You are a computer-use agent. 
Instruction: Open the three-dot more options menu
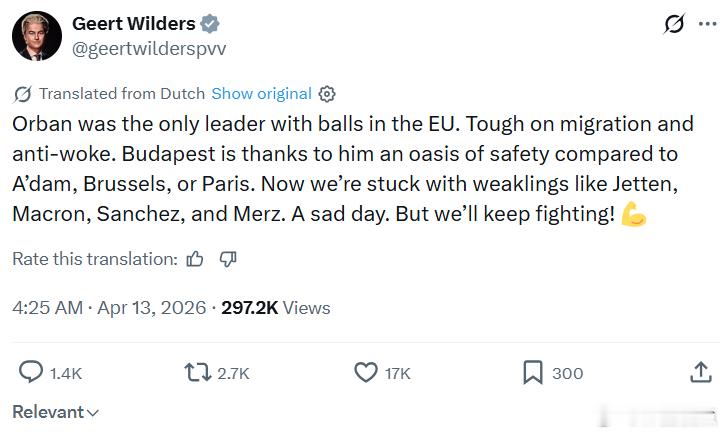(707, 25)
